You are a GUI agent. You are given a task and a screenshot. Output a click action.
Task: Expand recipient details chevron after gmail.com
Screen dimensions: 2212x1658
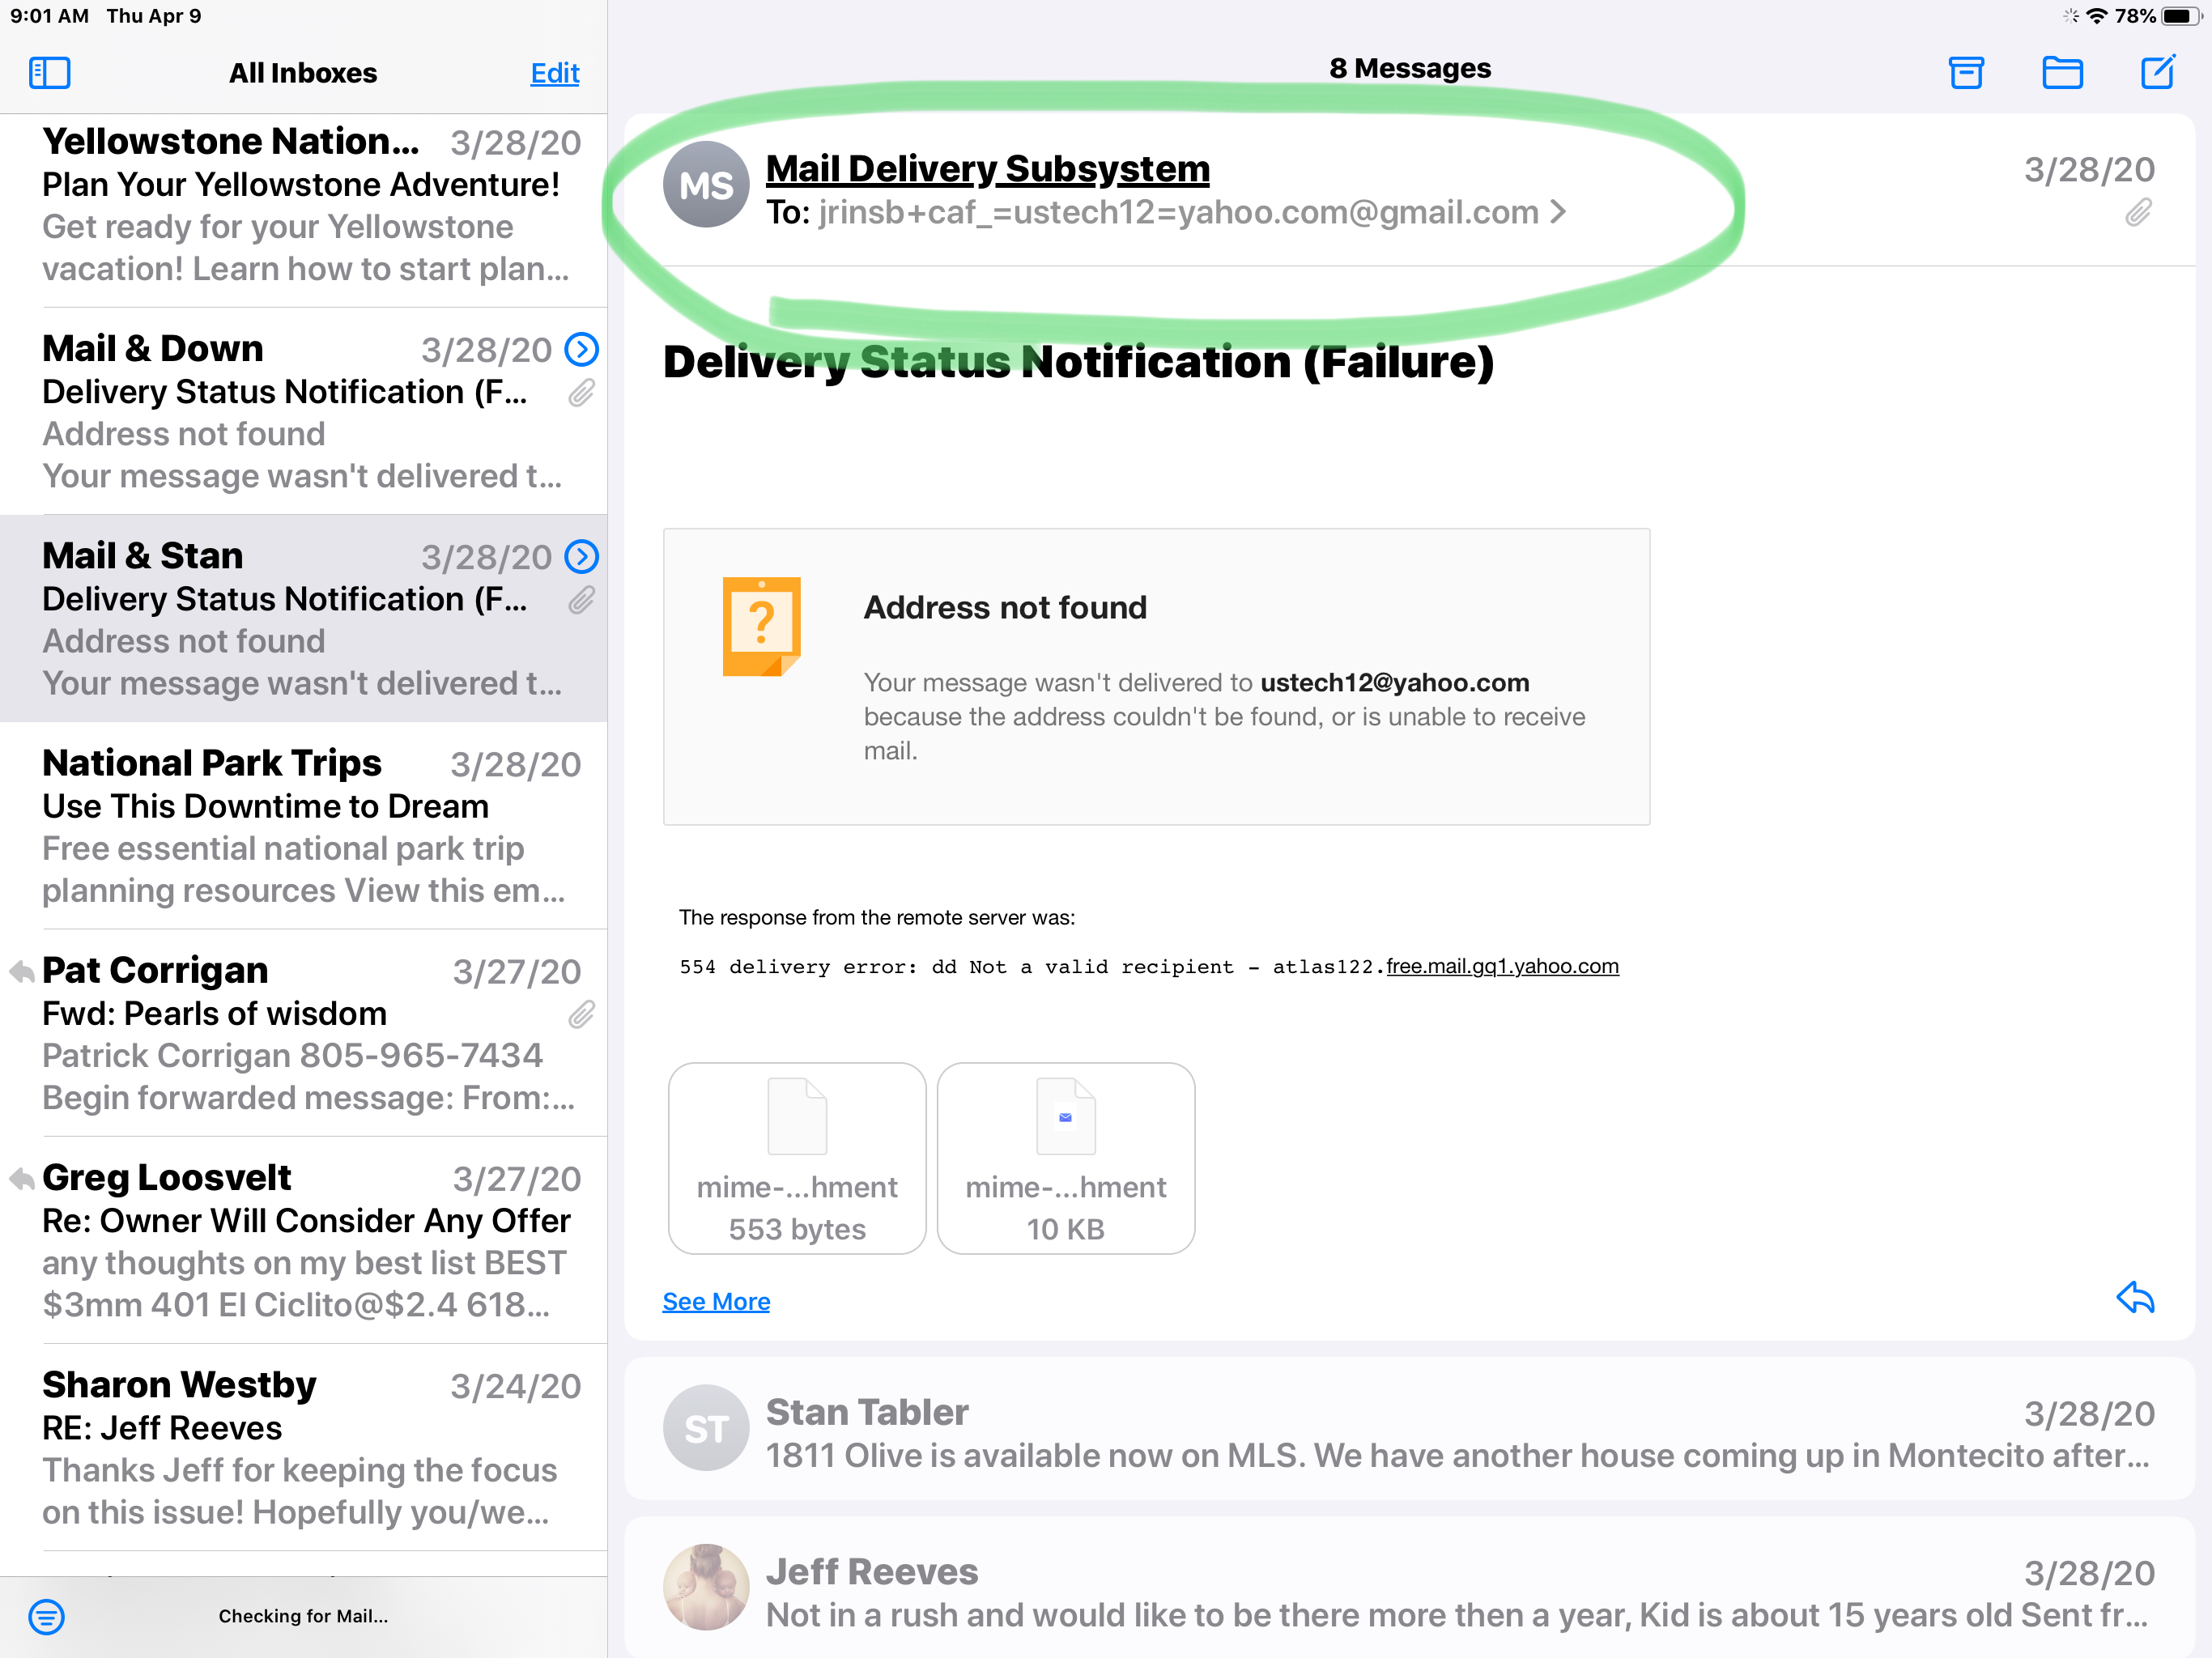[x=1558, y=212]
